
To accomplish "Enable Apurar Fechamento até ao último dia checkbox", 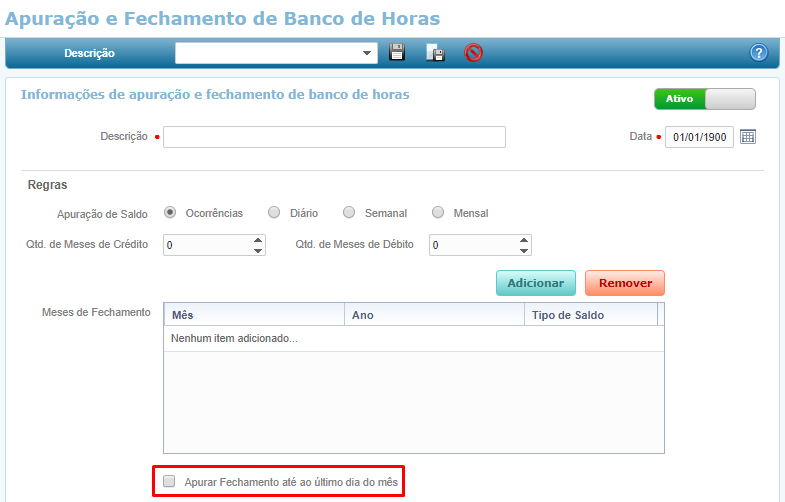I will pyautogui.click(x=169, y=482).
